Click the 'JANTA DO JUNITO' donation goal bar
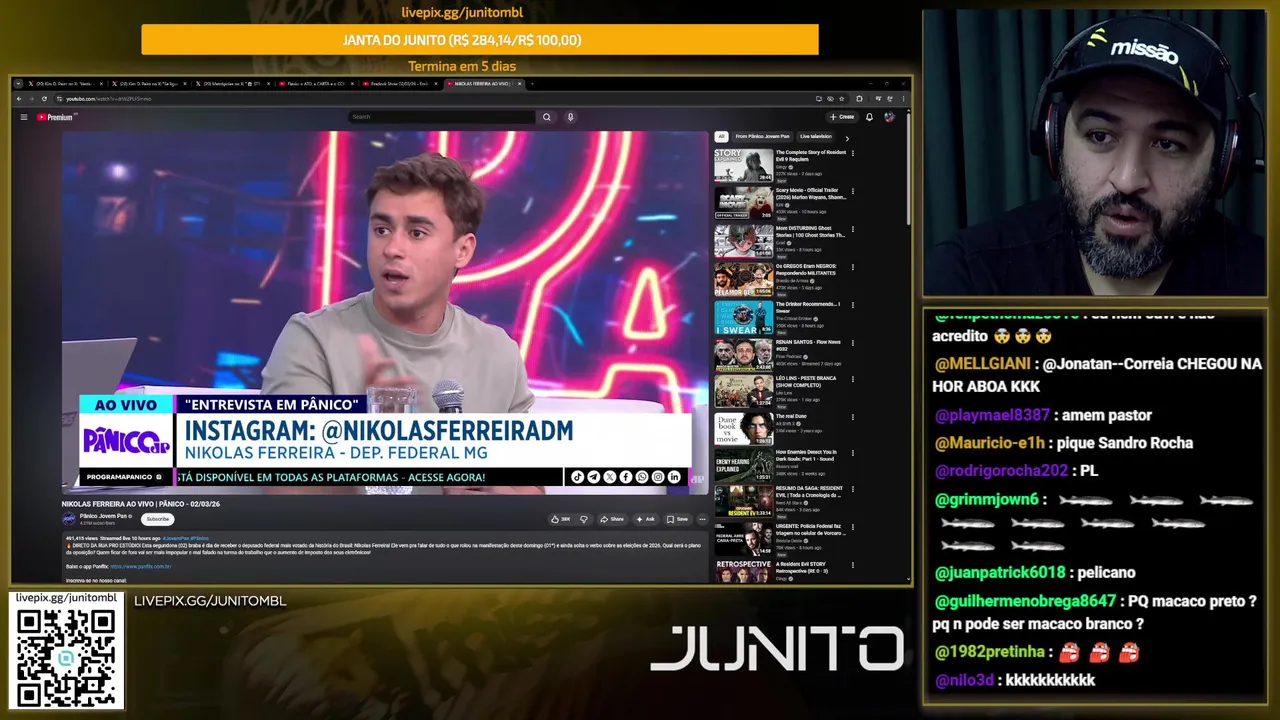 tap(480, 40)
